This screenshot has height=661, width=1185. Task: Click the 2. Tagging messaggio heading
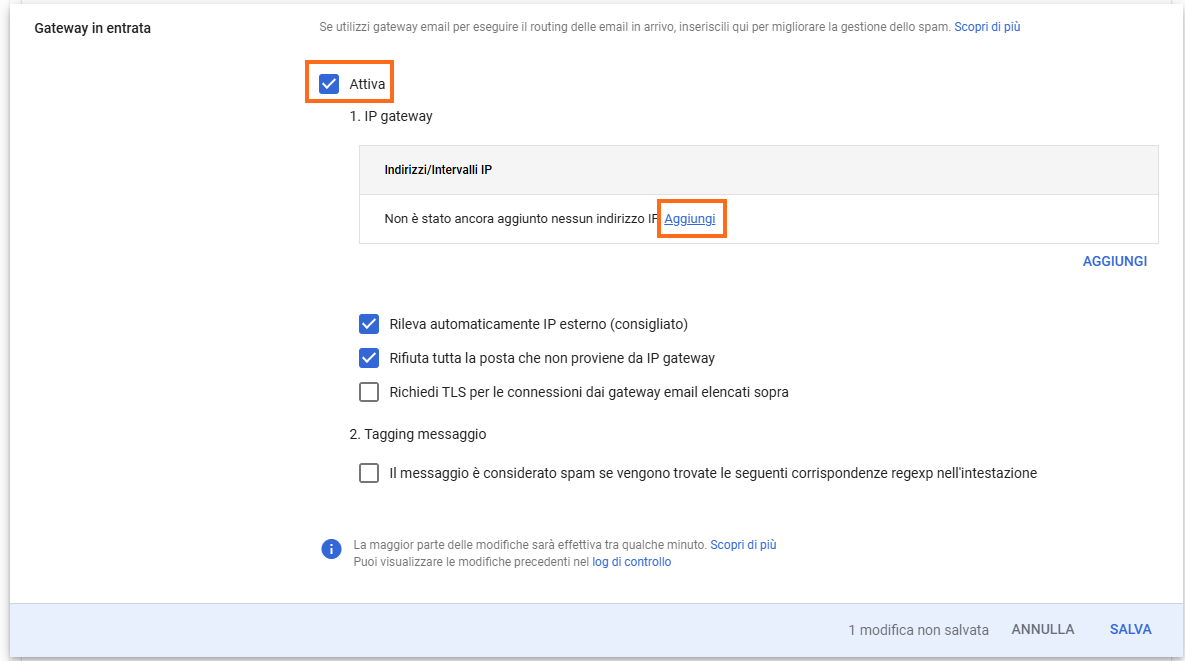[418, 434]
